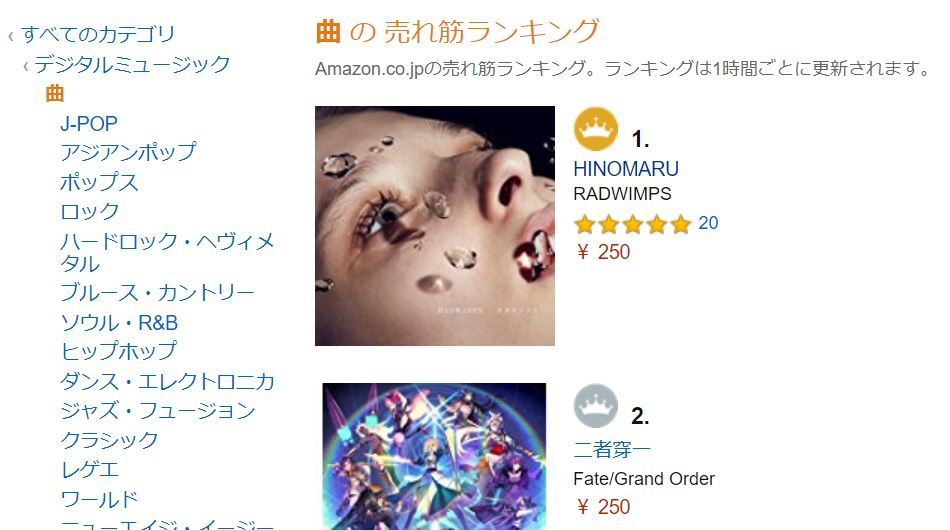Select the ロック category
This screenshot has width=950, height=530.
pos(90,211)
